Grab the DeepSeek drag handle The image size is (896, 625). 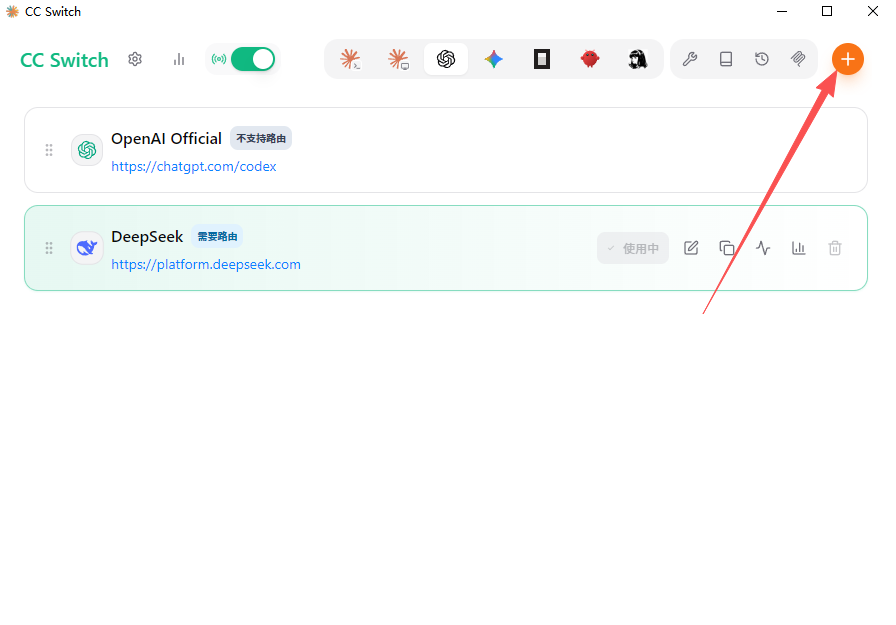tap(49, 248)
